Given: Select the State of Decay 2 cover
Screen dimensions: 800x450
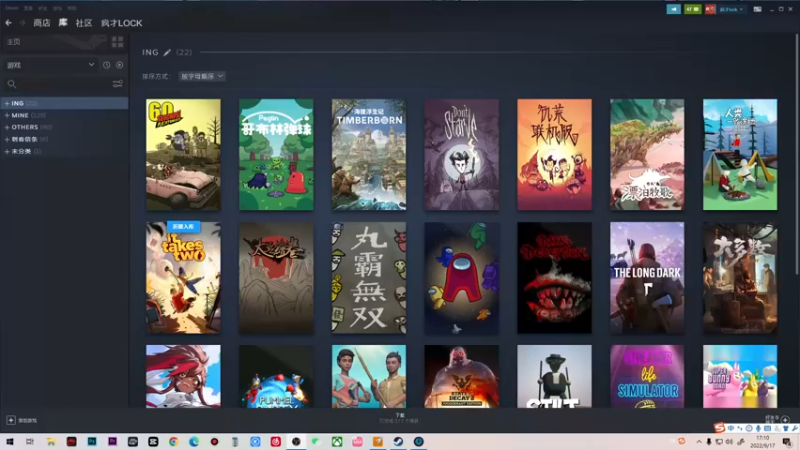Looking at the screenshot, I should click(462, 377).
